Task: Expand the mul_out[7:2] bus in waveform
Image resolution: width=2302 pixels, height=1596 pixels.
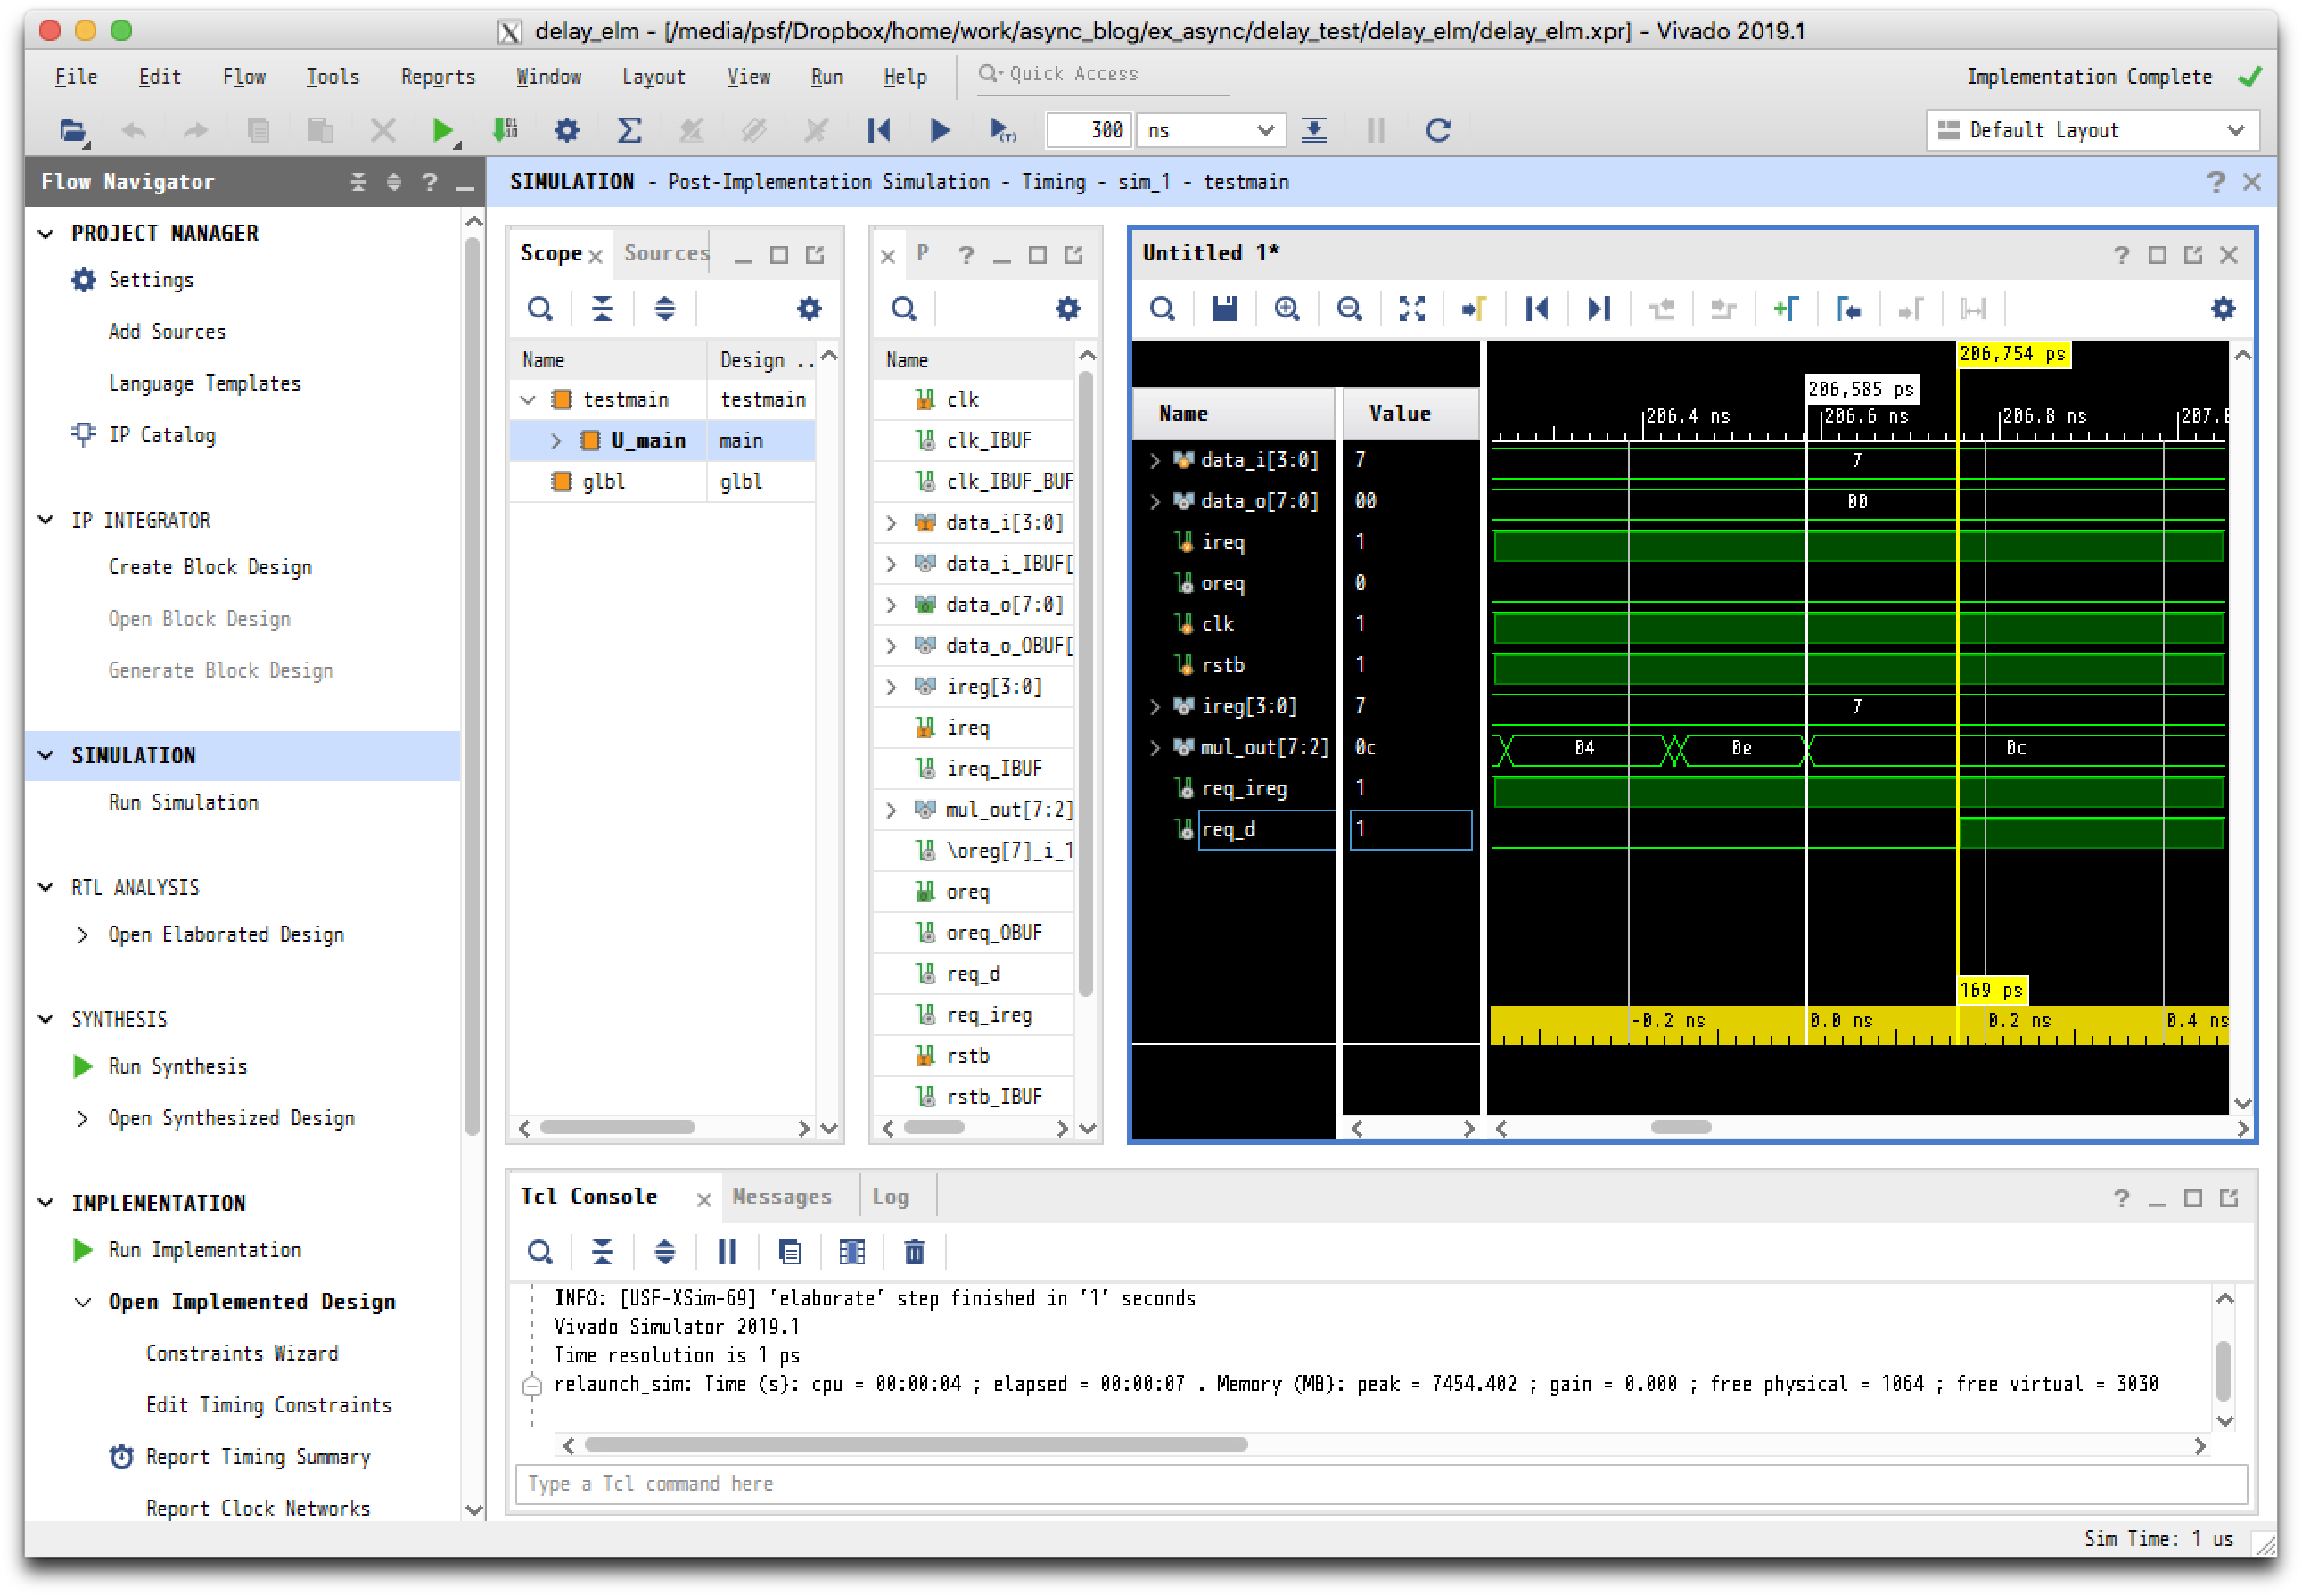Action: [1155, 747]
